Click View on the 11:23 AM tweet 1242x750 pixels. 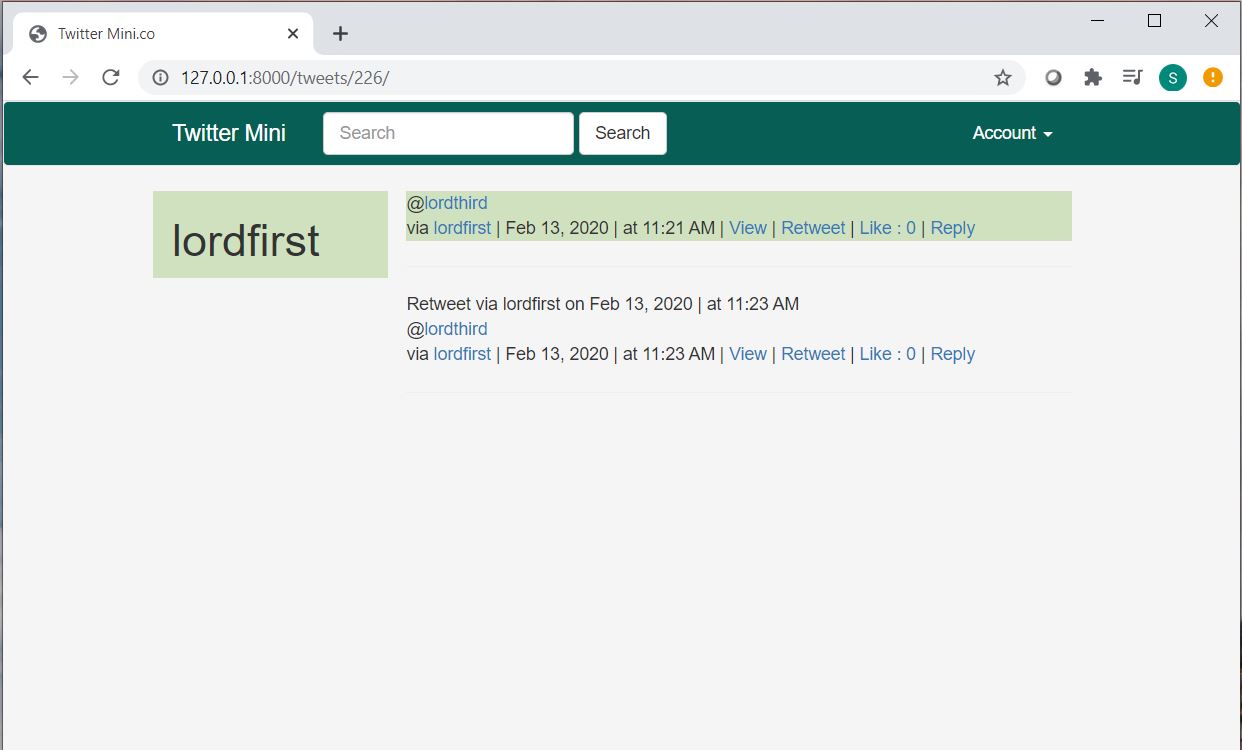point(748,354)
